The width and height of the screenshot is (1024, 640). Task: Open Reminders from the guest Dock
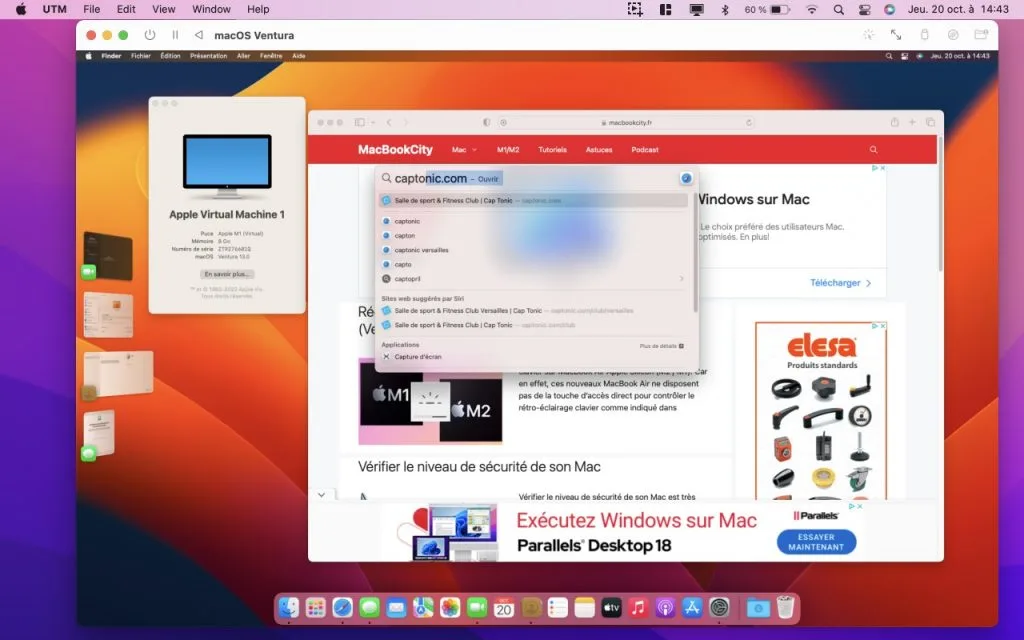click(558, 608)
